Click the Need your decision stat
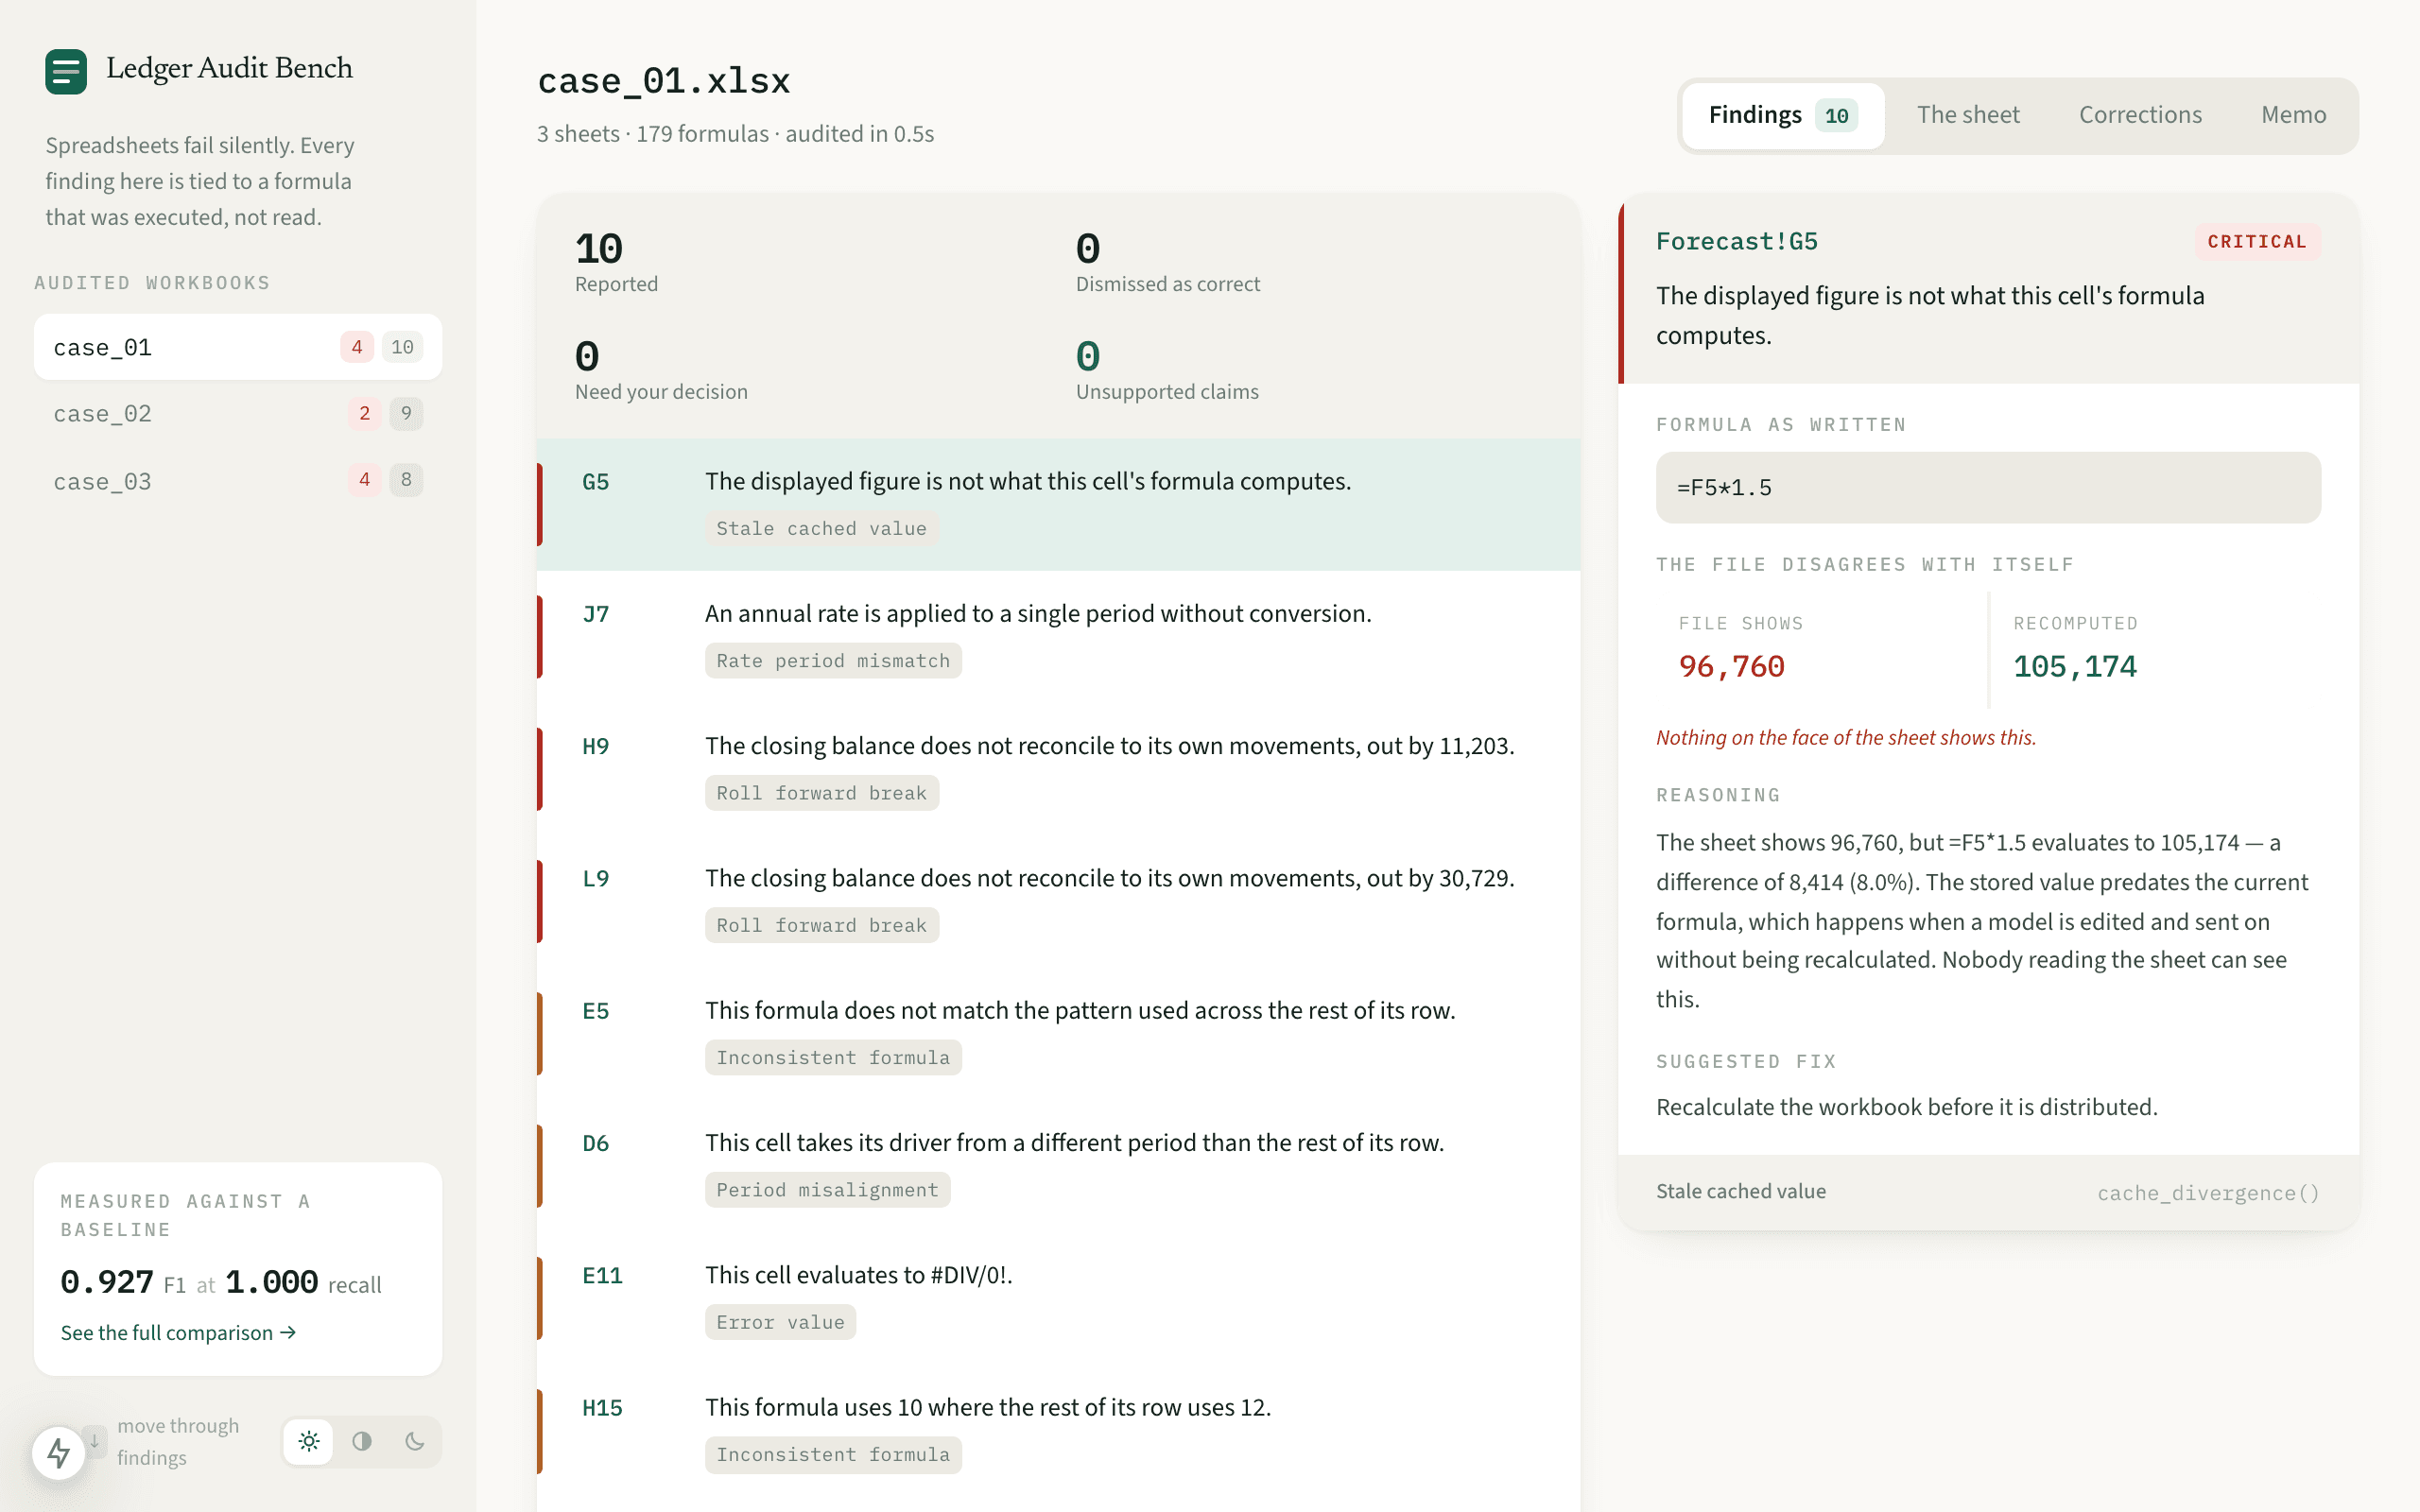This screenshot has width=2420, height=1512. (x=661, y=370)
